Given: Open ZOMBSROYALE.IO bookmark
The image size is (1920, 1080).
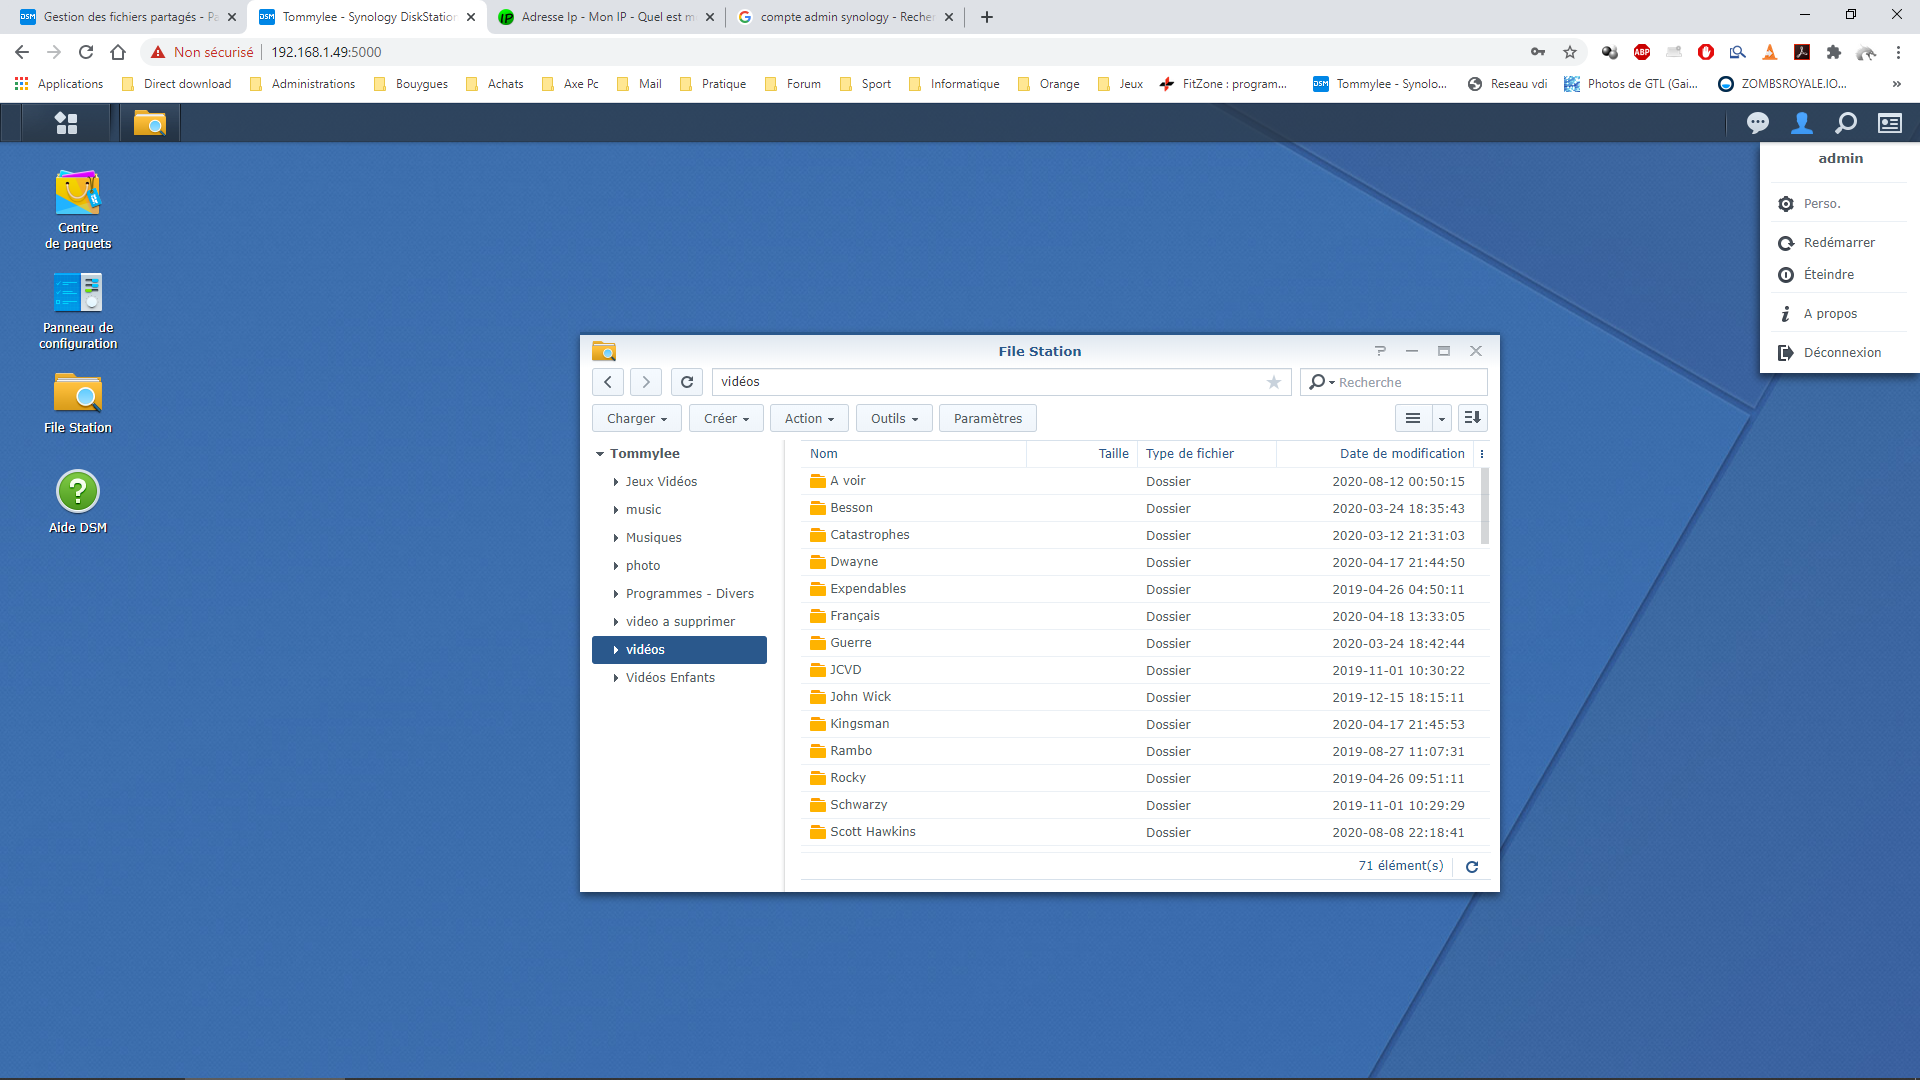Looking at the screenshot, I should [x=1782, y=84].
